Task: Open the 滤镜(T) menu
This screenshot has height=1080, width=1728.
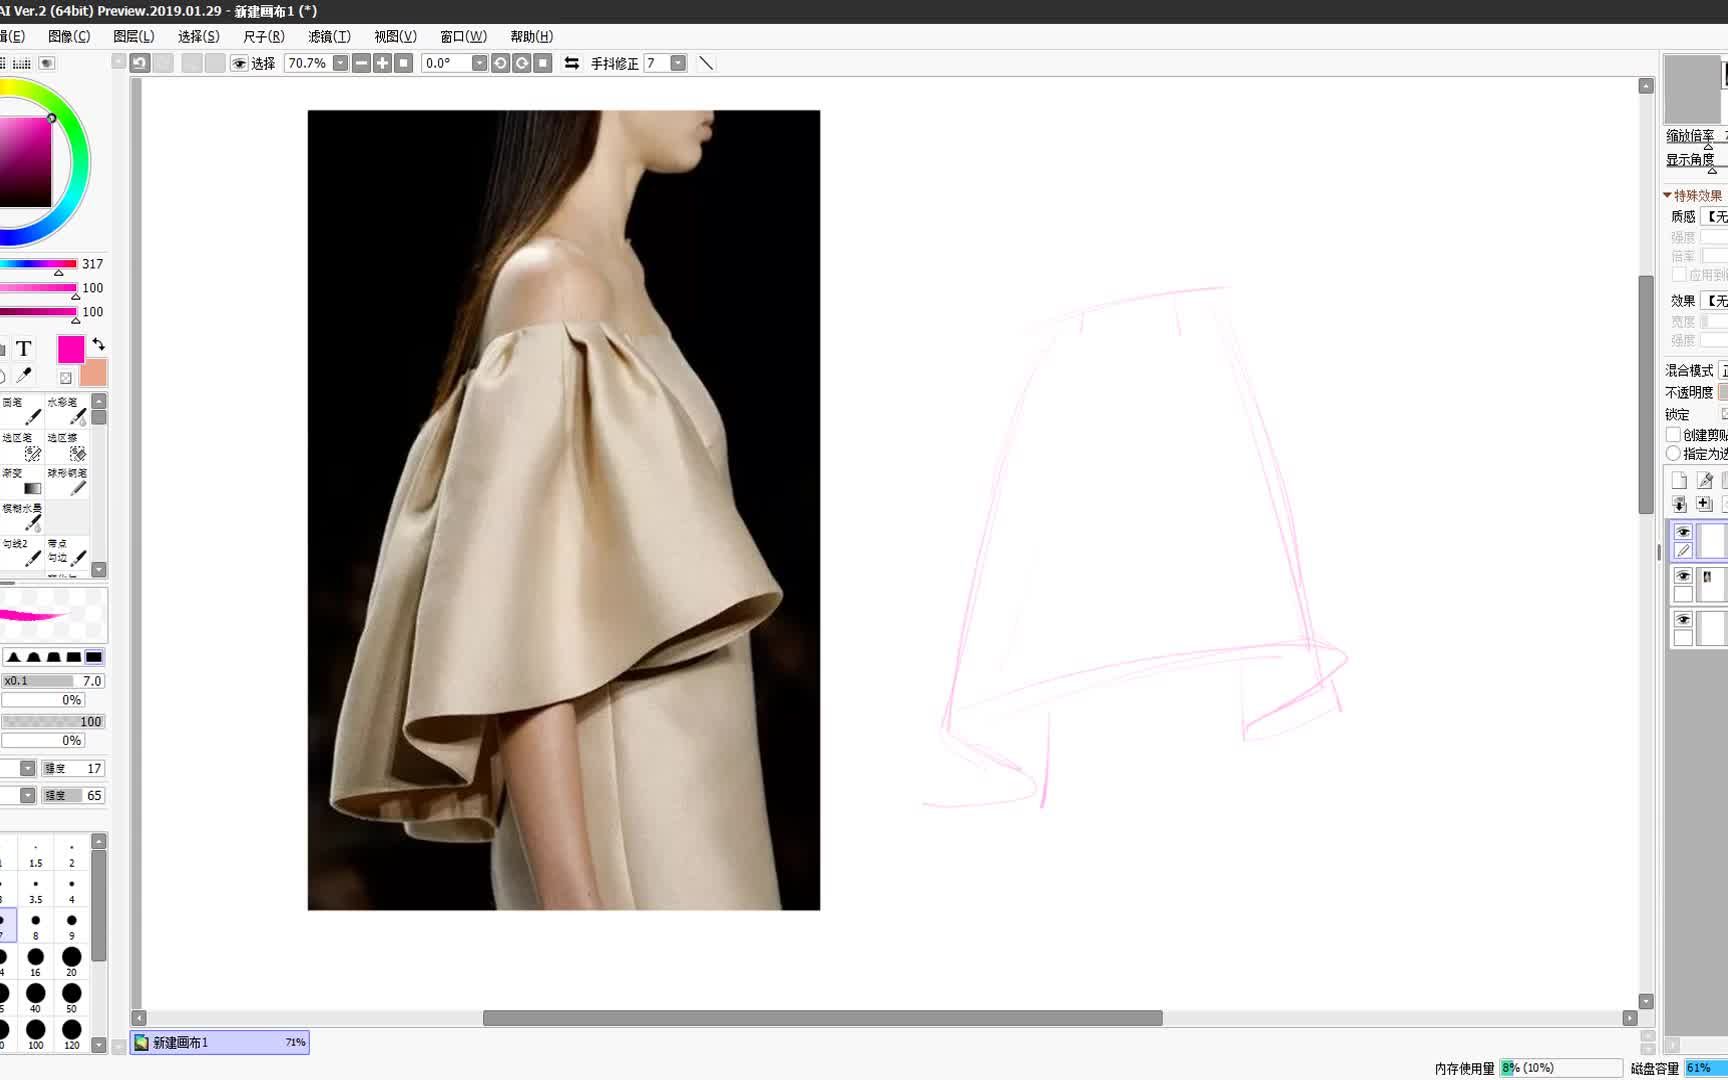Action: click(329, 36)
